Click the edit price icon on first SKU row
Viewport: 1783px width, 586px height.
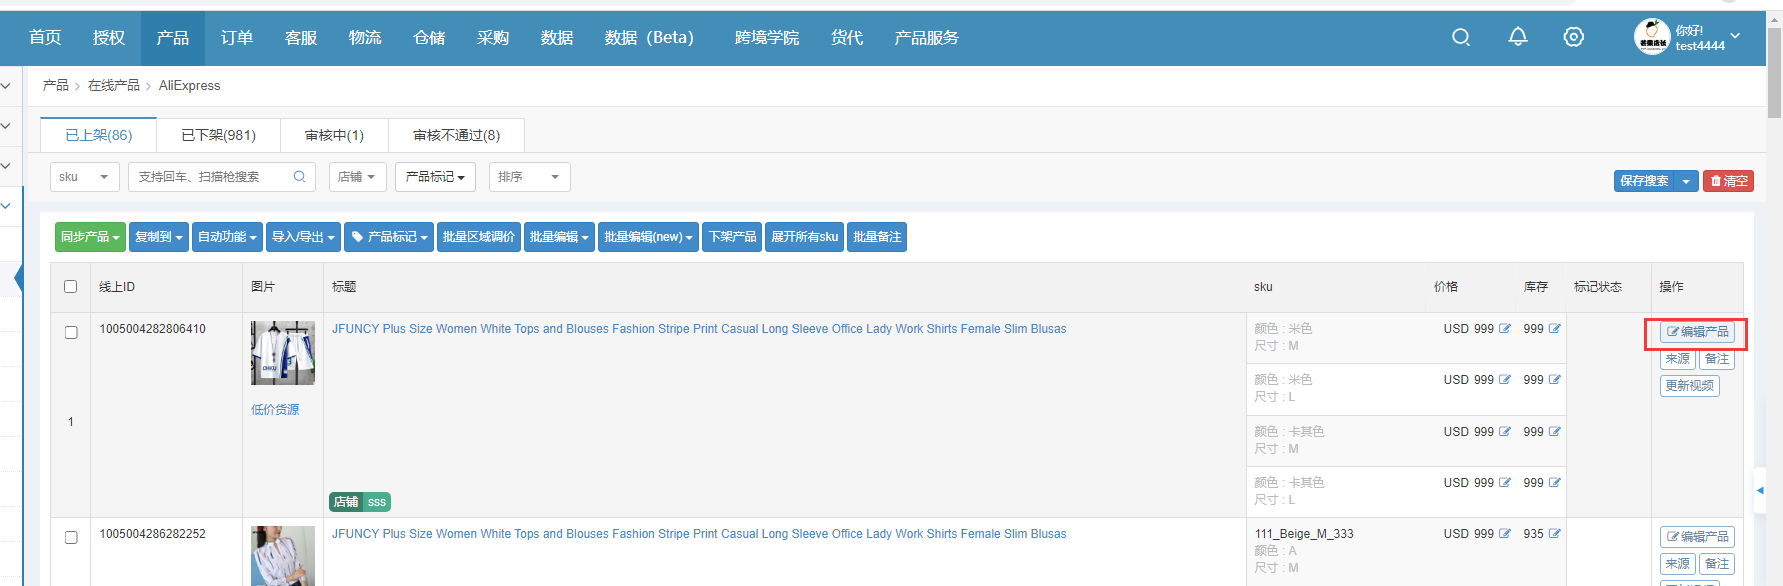point(1505,329)
